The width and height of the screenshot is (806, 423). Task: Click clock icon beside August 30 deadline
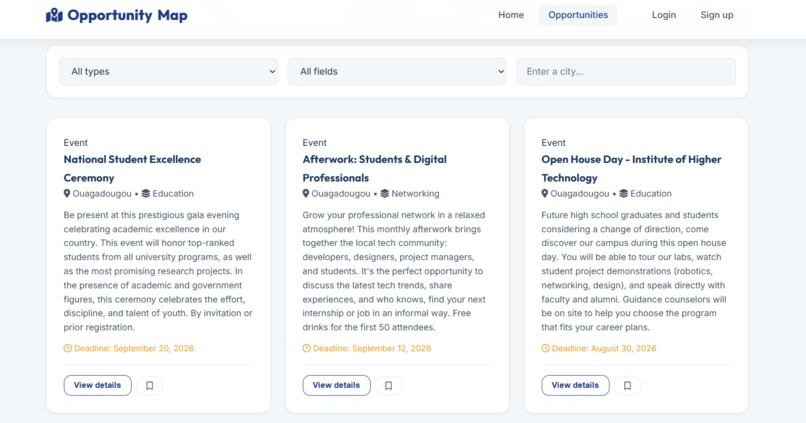click(x=546, y=348)
